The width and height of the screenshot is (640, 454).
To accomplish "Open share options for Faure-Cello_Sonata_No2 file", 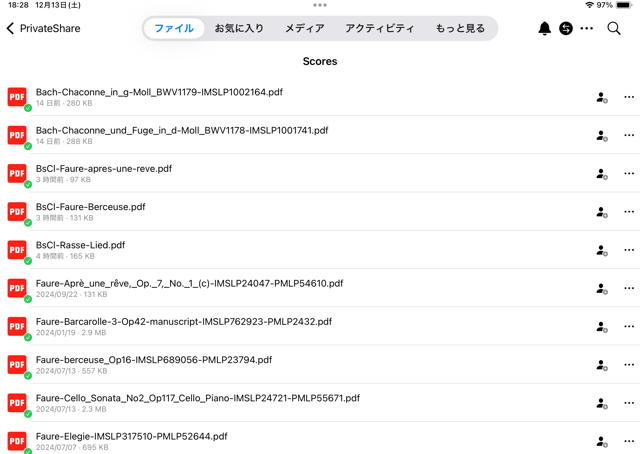I will (601, 403).
